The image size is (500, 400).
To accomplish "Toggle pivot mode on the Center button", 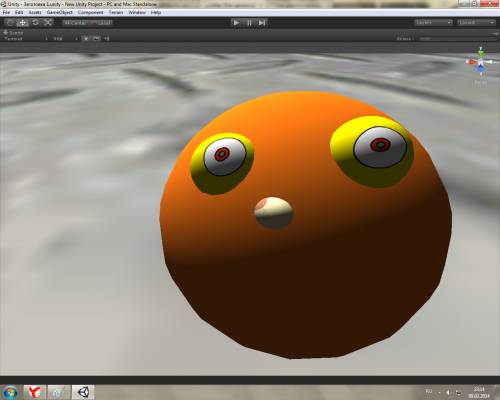I will click(76, 23).
